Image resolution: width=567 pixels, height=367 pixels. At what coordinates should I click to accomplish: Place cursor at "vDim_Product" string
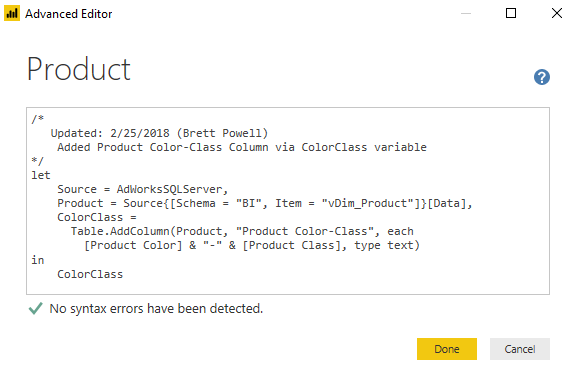pos(367,204)
